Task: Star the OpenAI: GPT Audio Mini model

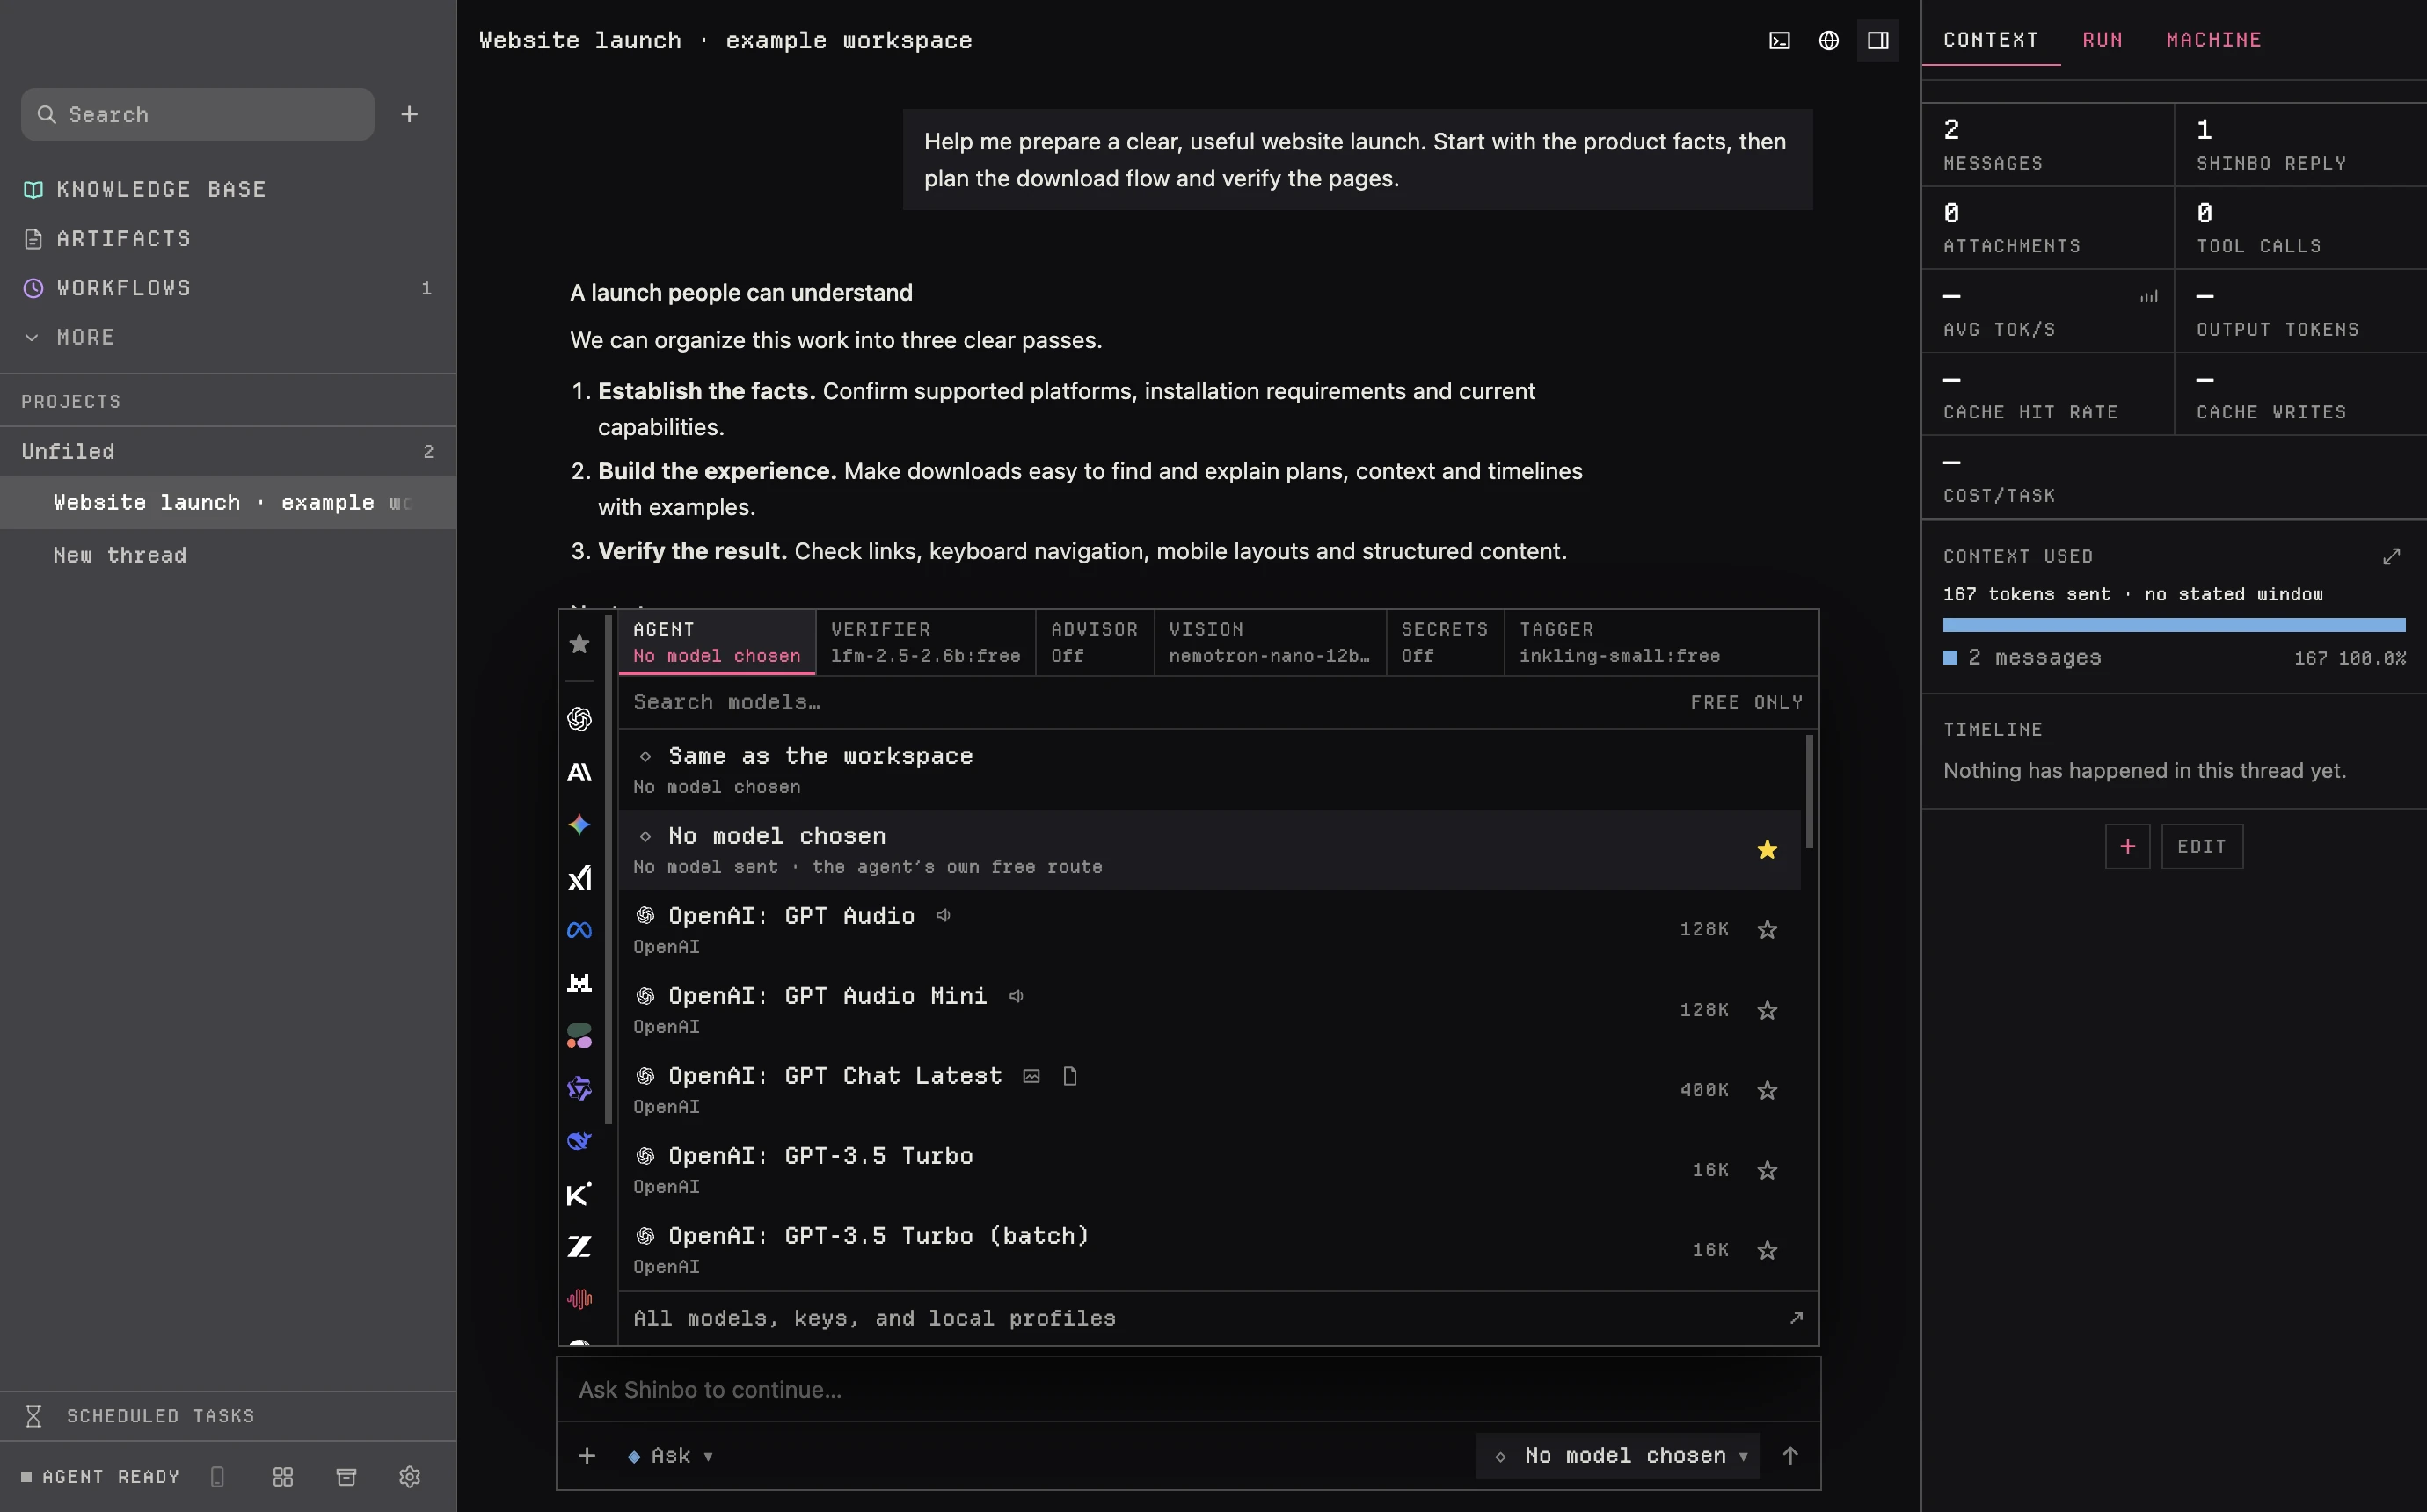Action: tap(1767, 1009)
